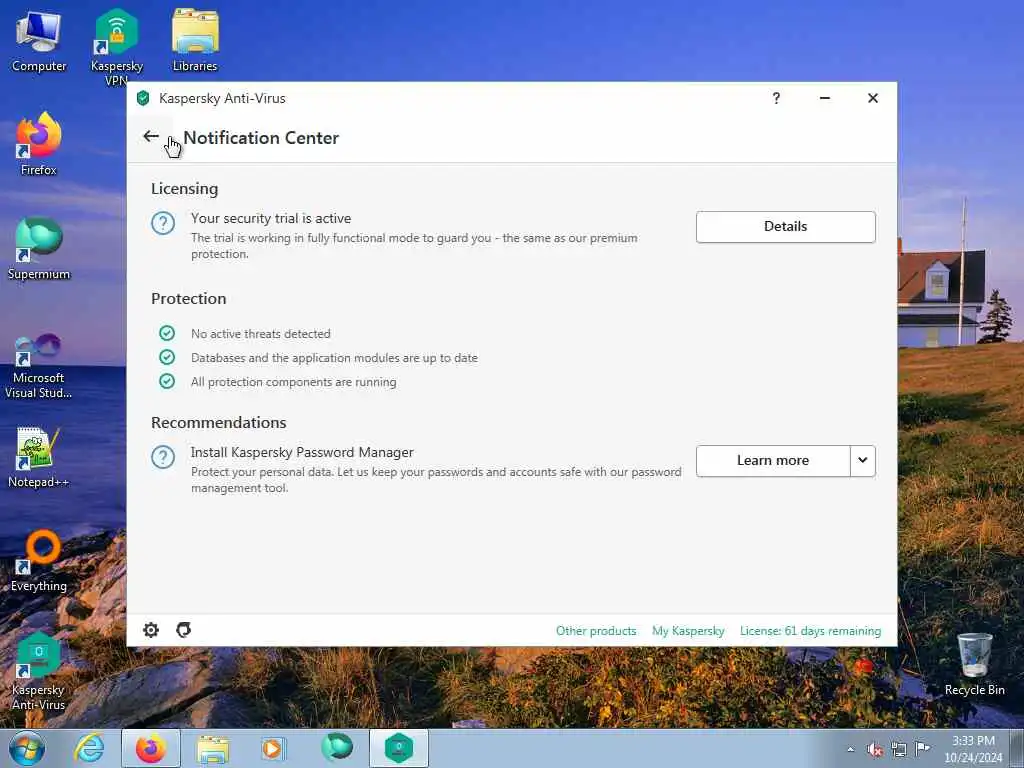Click License: 61 days remaining link
1024x768 pixels.
click(810, 631)
